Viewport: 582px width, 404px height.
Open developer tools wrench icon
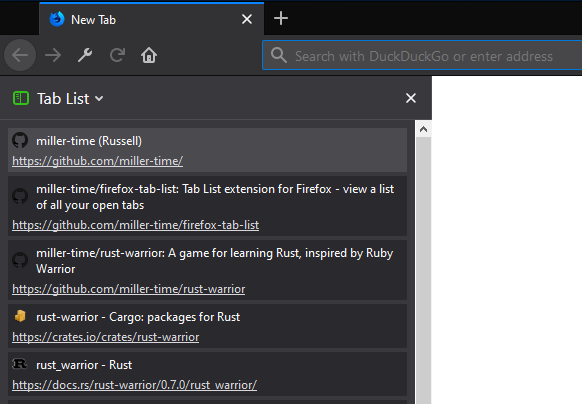point(85,55)
